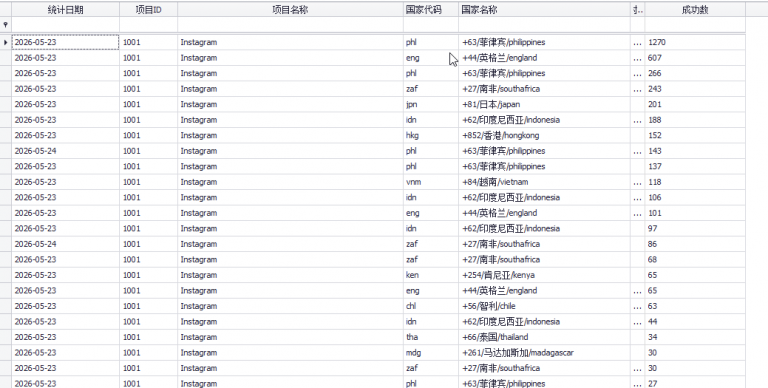The image size is (768, 388).
Task: Click the +254/肯尼亚/kenya country name cell
Action: tap(544, 275)
